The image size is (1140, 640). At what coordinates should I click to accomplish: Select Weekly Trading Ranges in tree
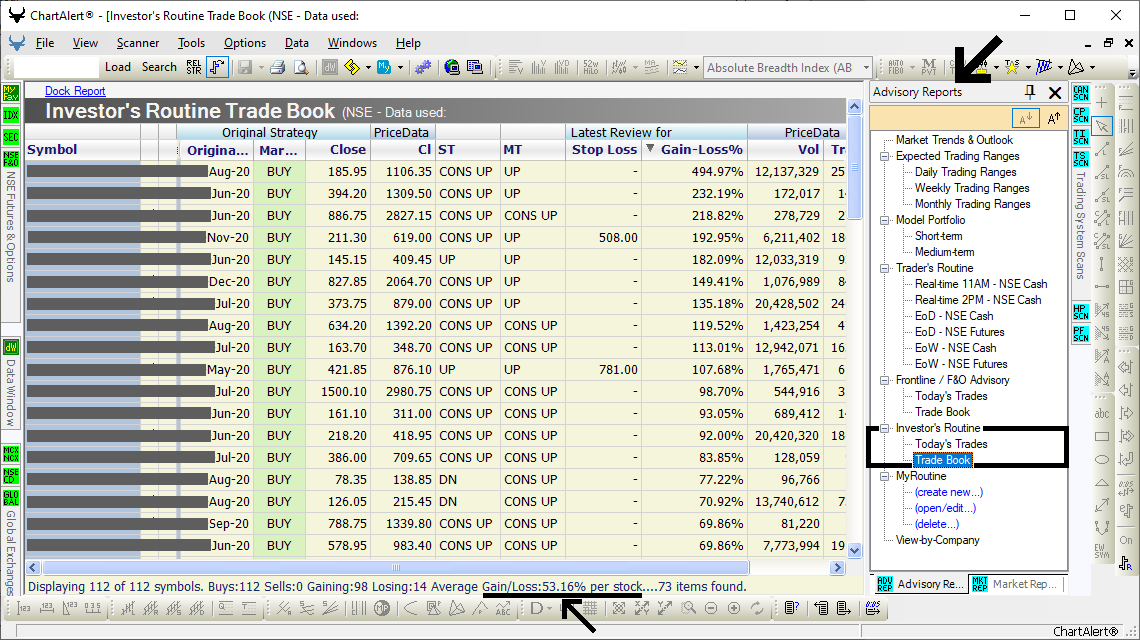[972, 188]
